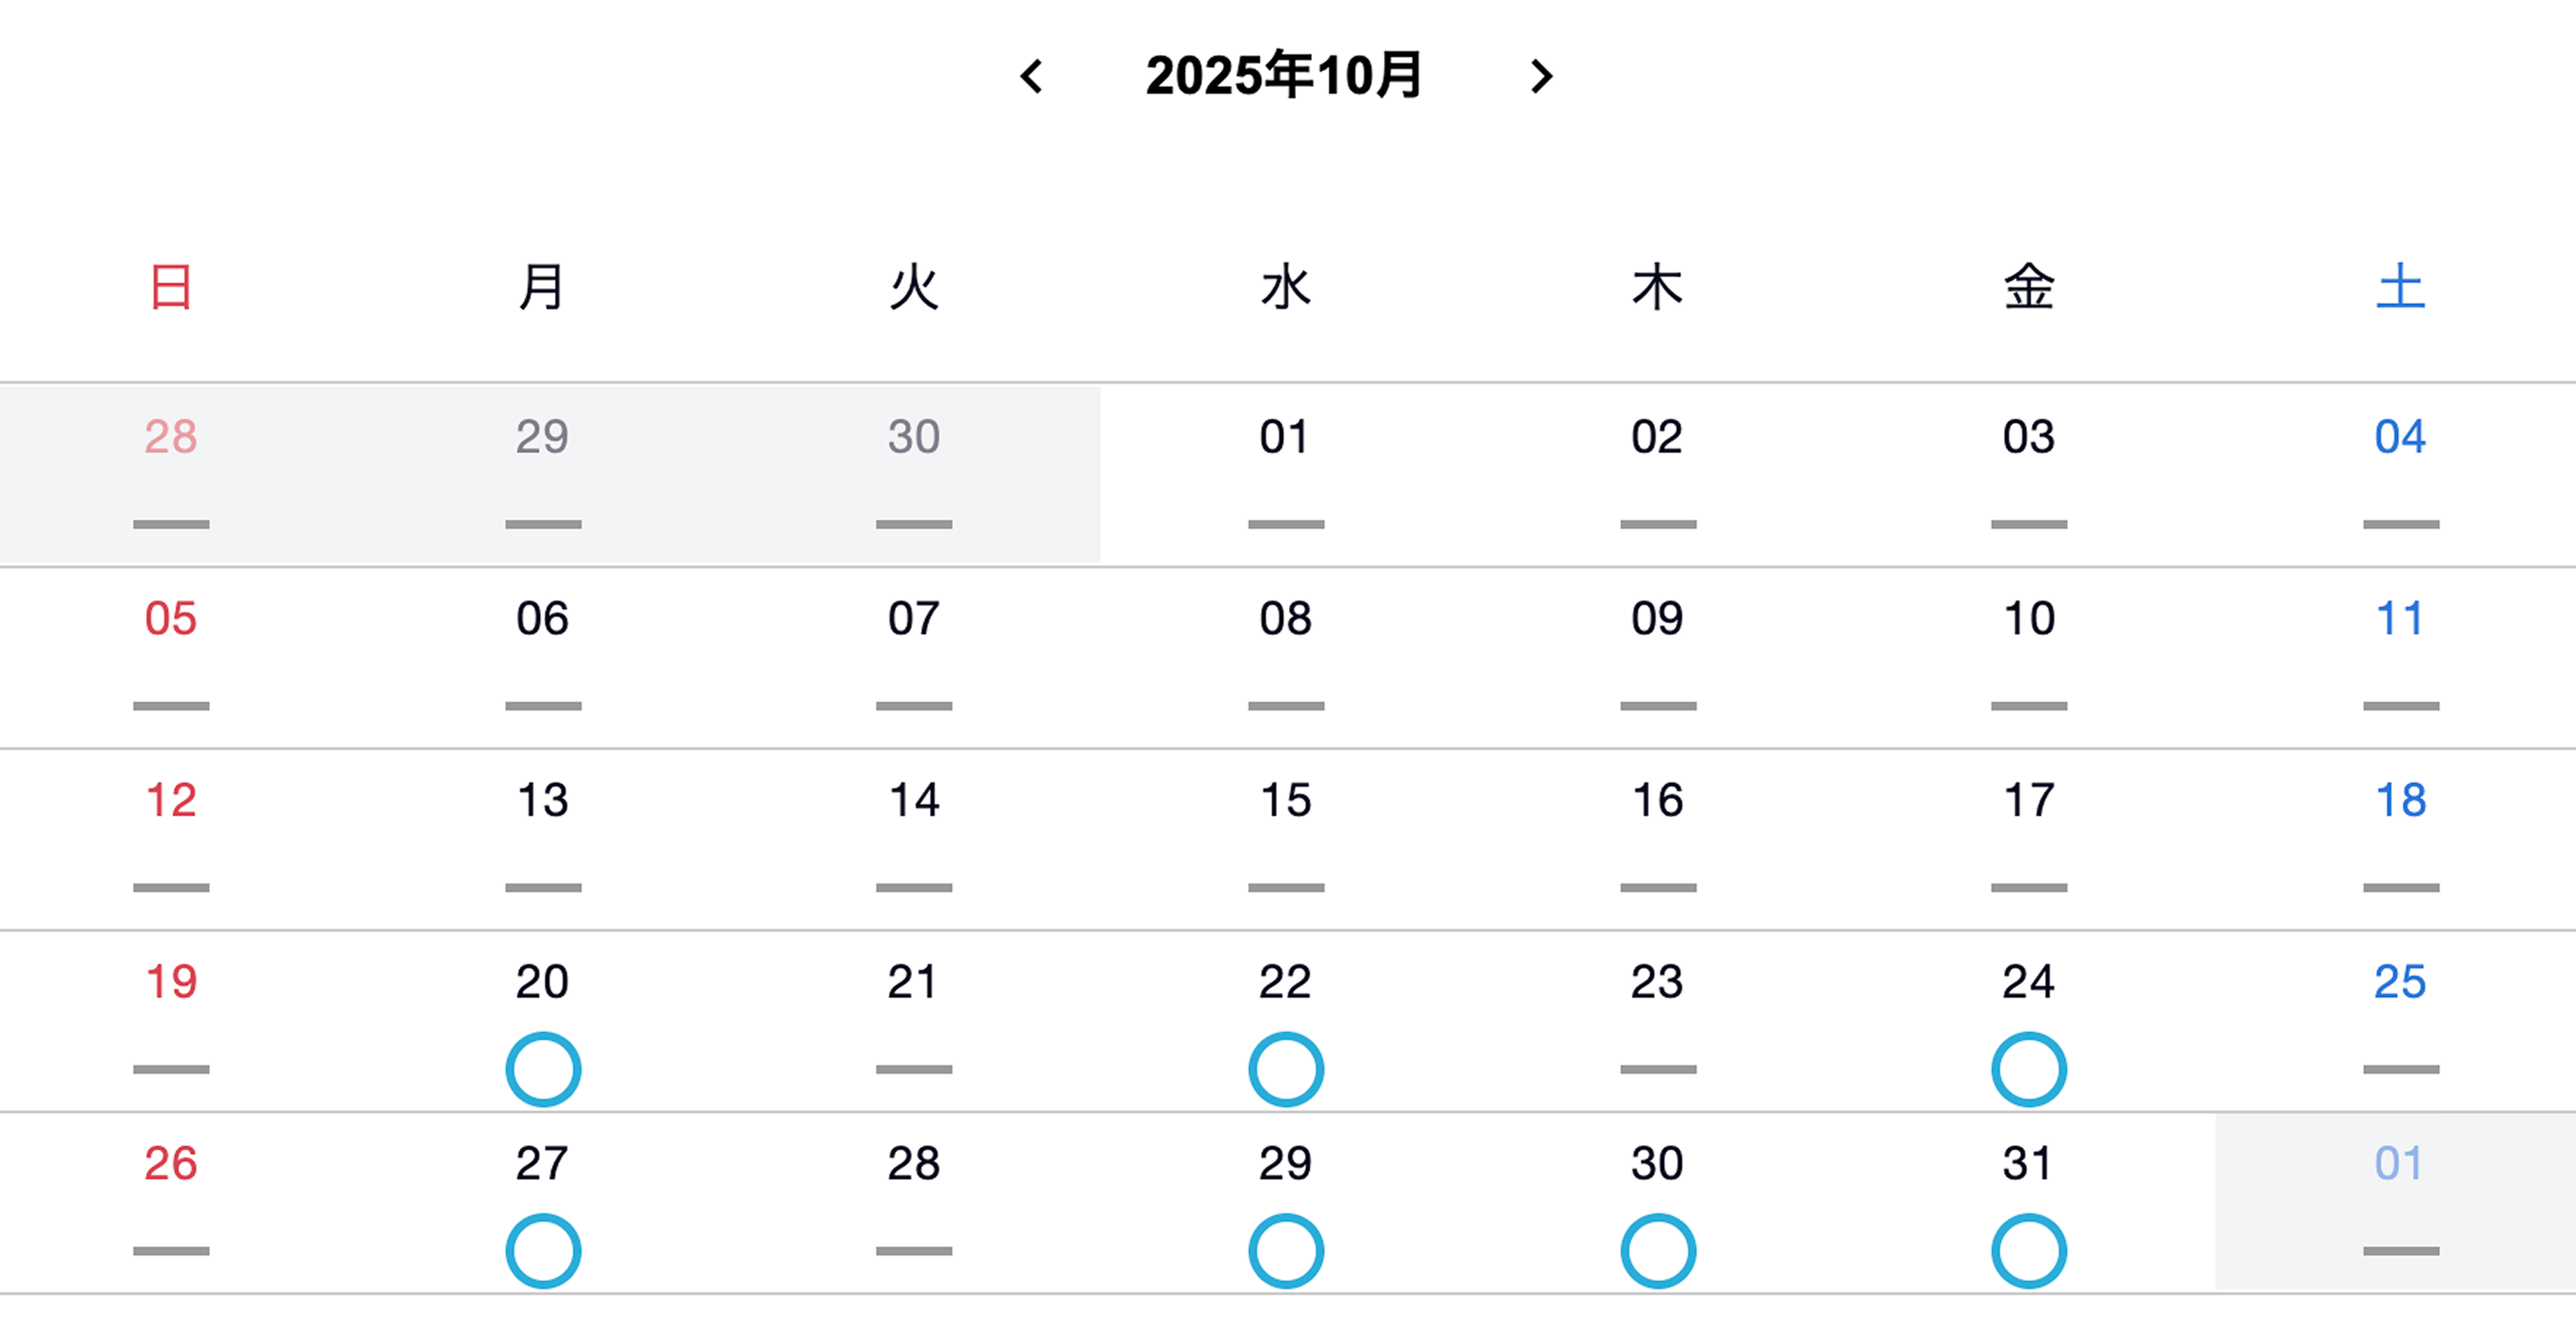Go to previous month with left chevron

coord(1032,76)
